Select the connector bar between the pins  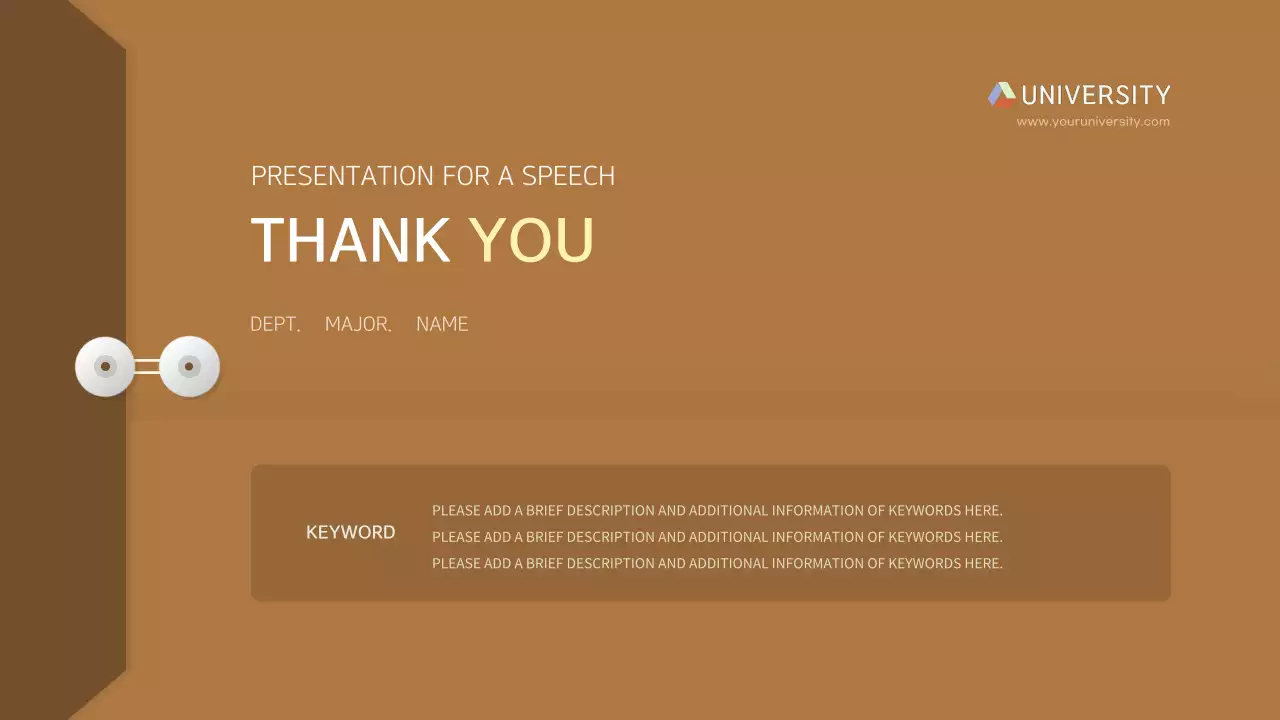(x=148, y=366)
